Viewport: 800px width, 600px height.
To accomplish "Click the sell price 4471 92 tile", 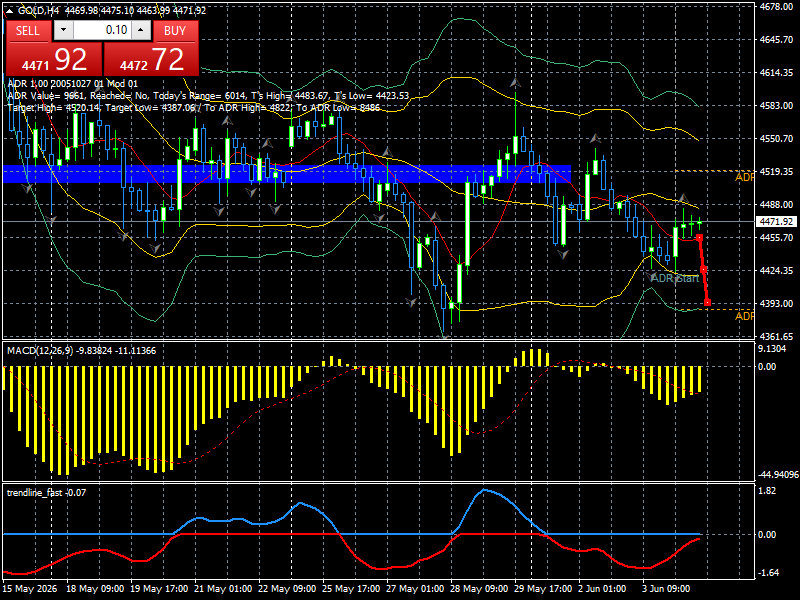I will click(x=54, y=59).
